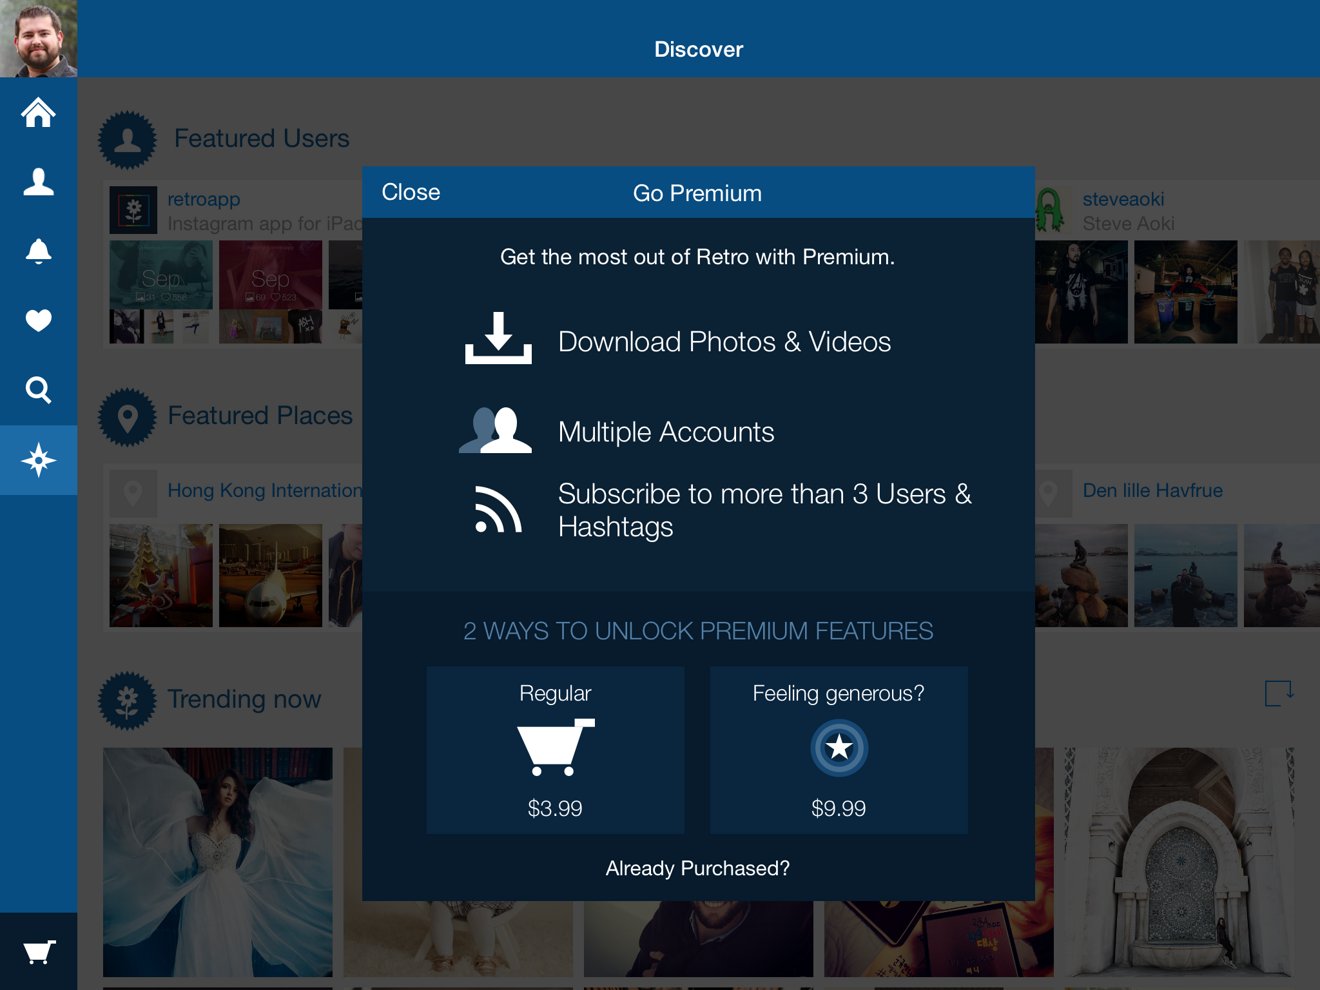Open the trending photo of ornate white archway
This screenshot has width=1320, height=990.
click(x=1179, y=862)
